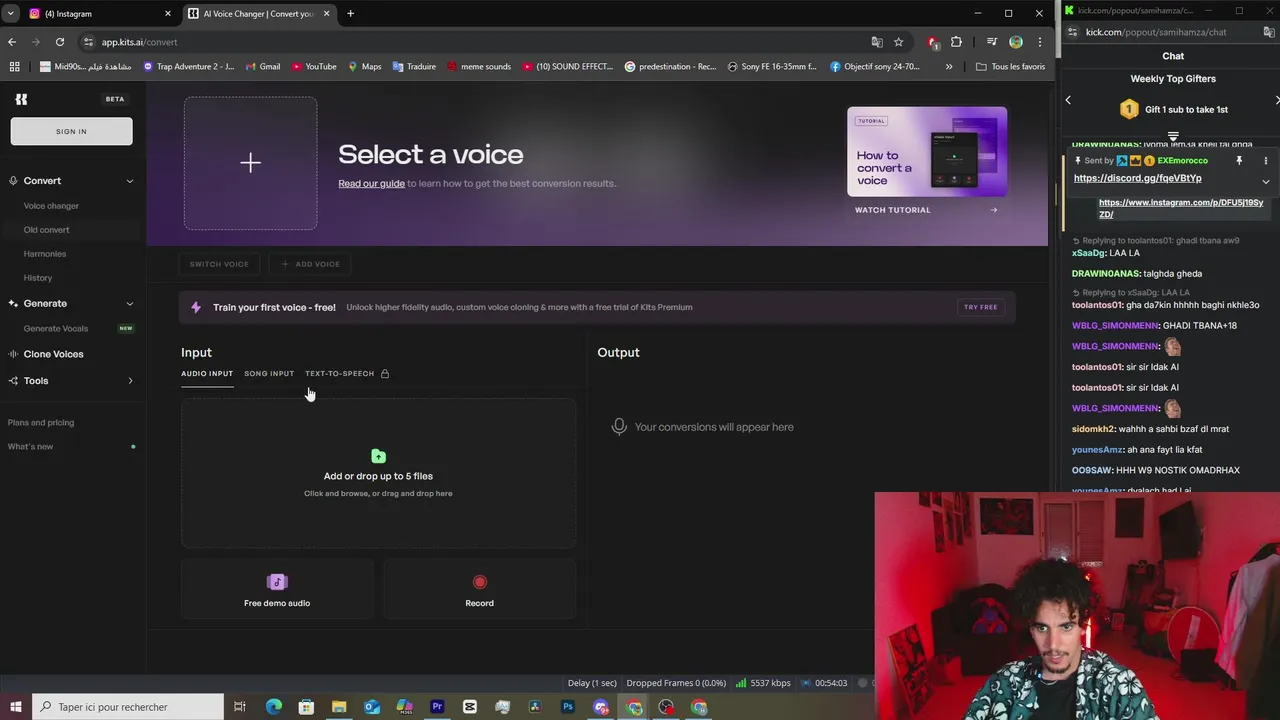
Task: Open the Instagram post link in chat
Action: (x=1181, y=208)
